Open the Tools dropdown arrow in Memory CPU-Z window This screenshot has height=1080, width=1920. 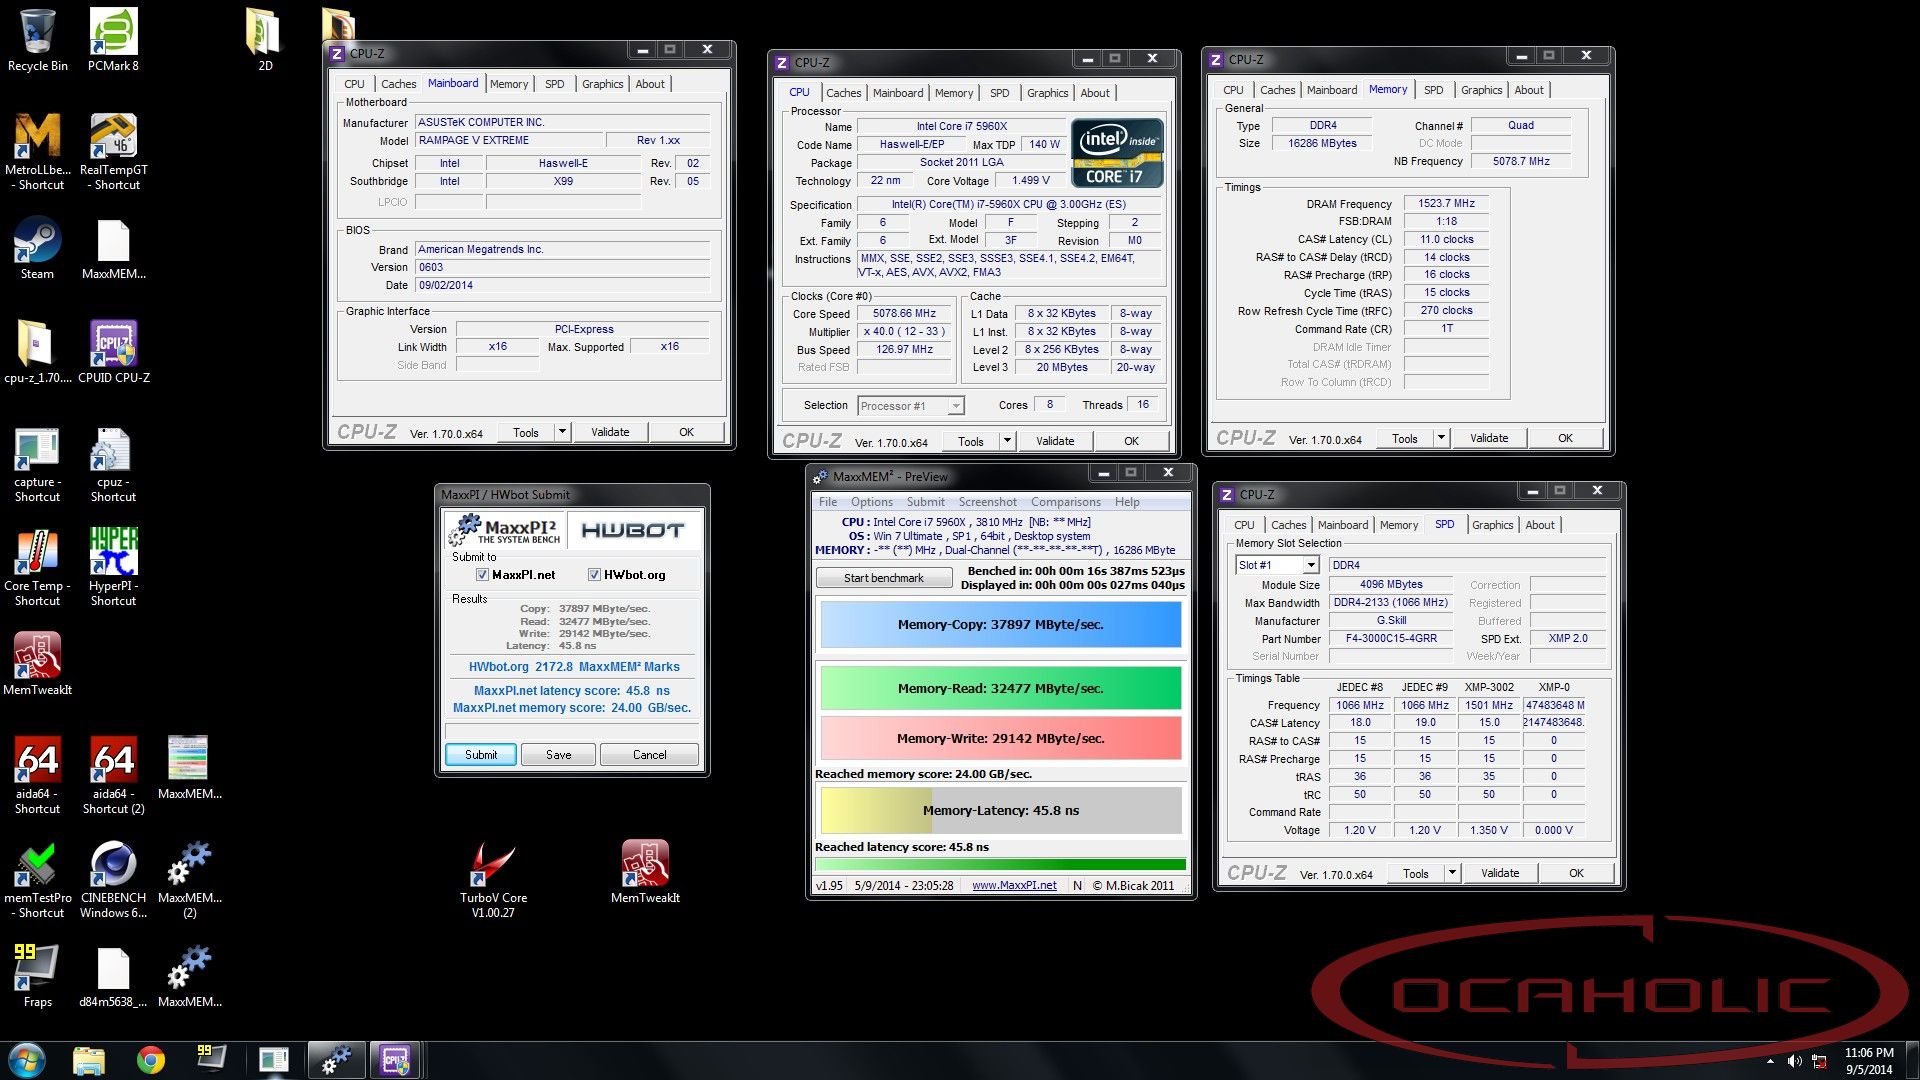(1441, 437)
